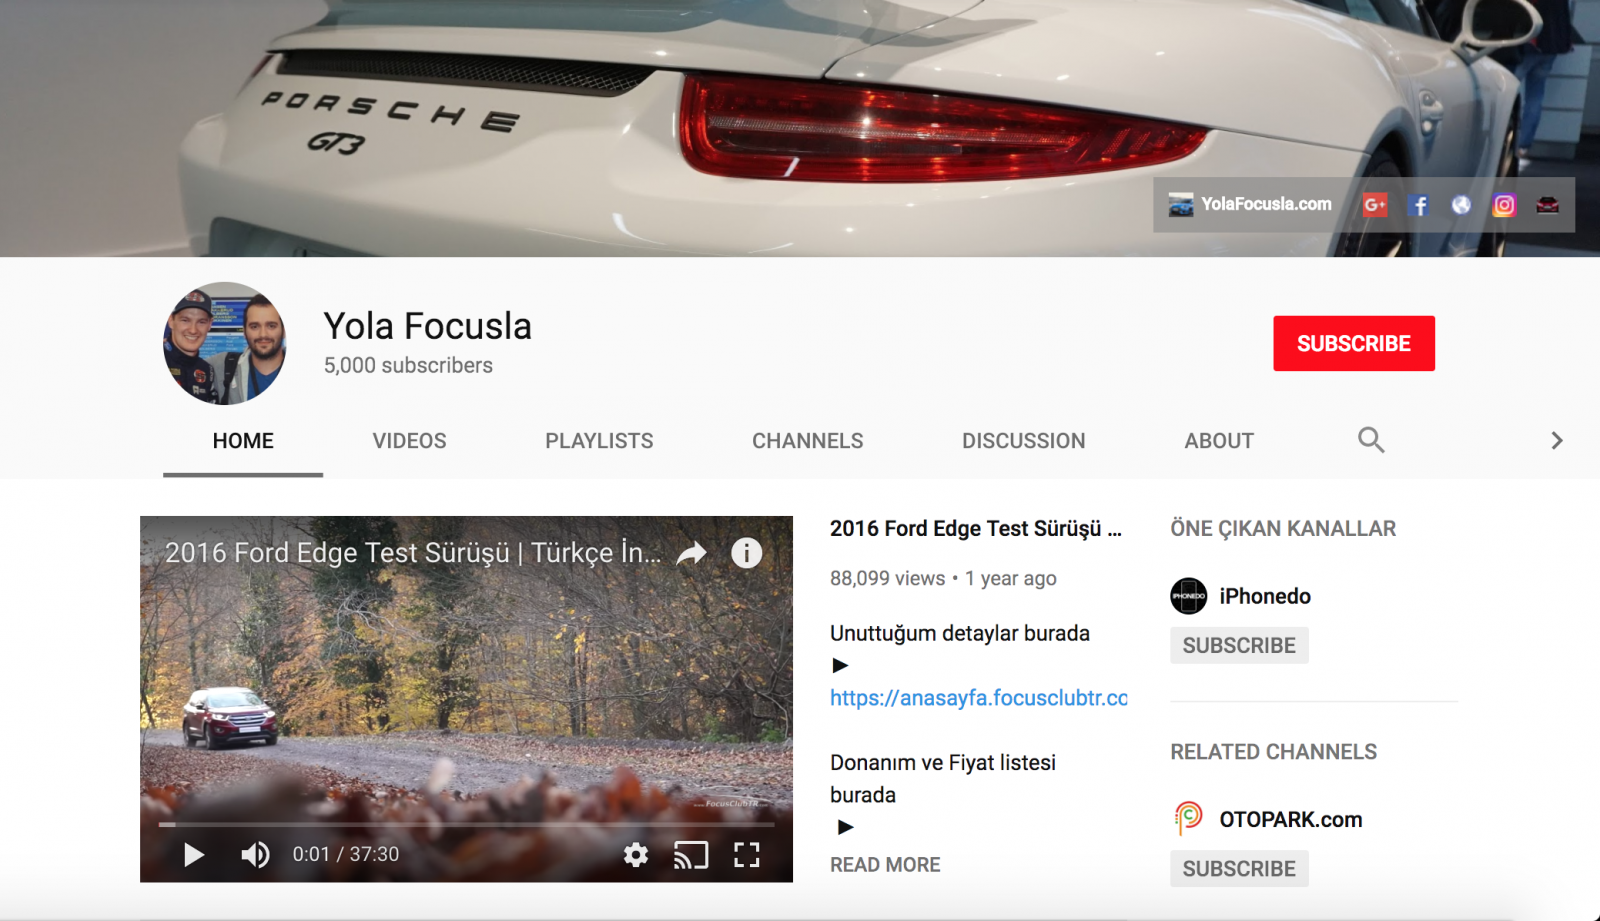Viewport: 1600px width, 921px height.
Task: Open the 2016 Ford Edge Test Sürüşü title
Action: [976, 529]
